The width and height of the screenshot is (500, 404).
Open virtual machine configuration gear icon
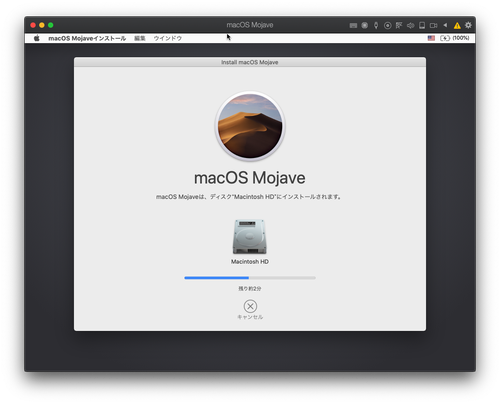pyautogui.click(x=468, y=25)
